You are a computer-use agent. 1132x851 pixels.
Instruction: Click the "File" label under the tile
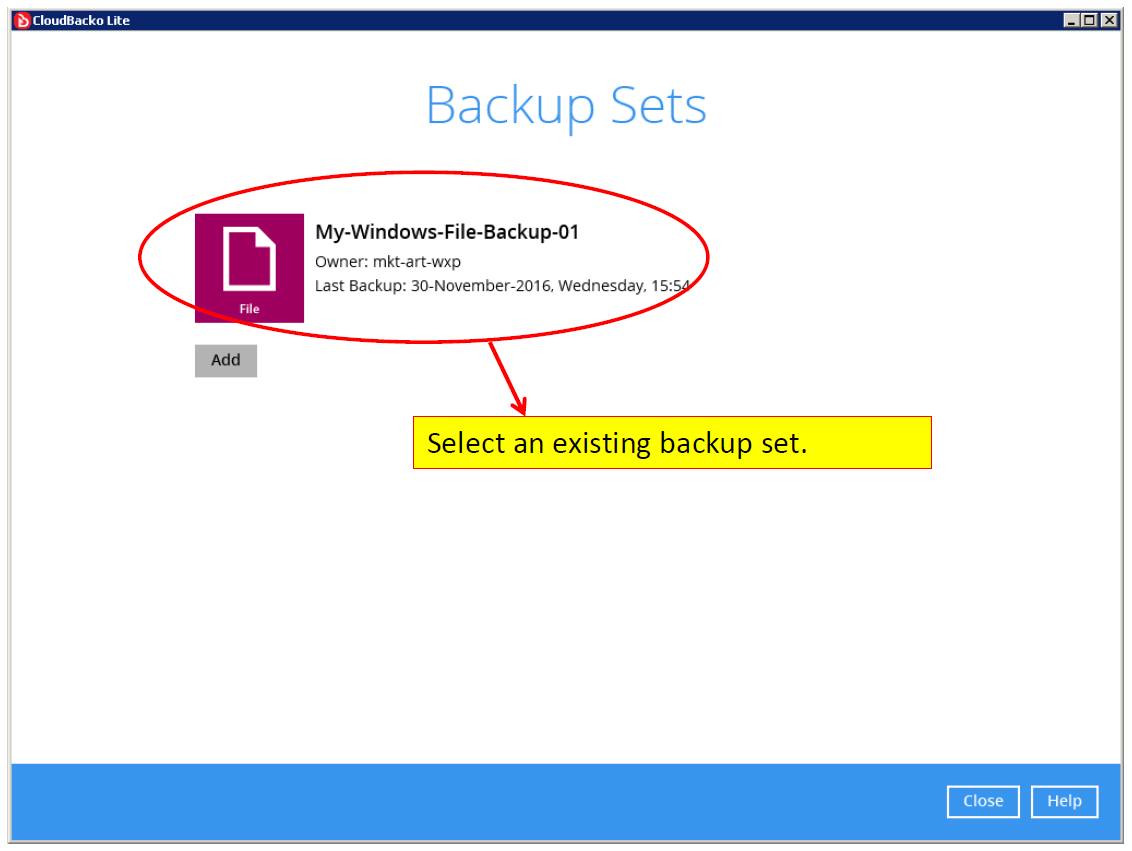249,309
